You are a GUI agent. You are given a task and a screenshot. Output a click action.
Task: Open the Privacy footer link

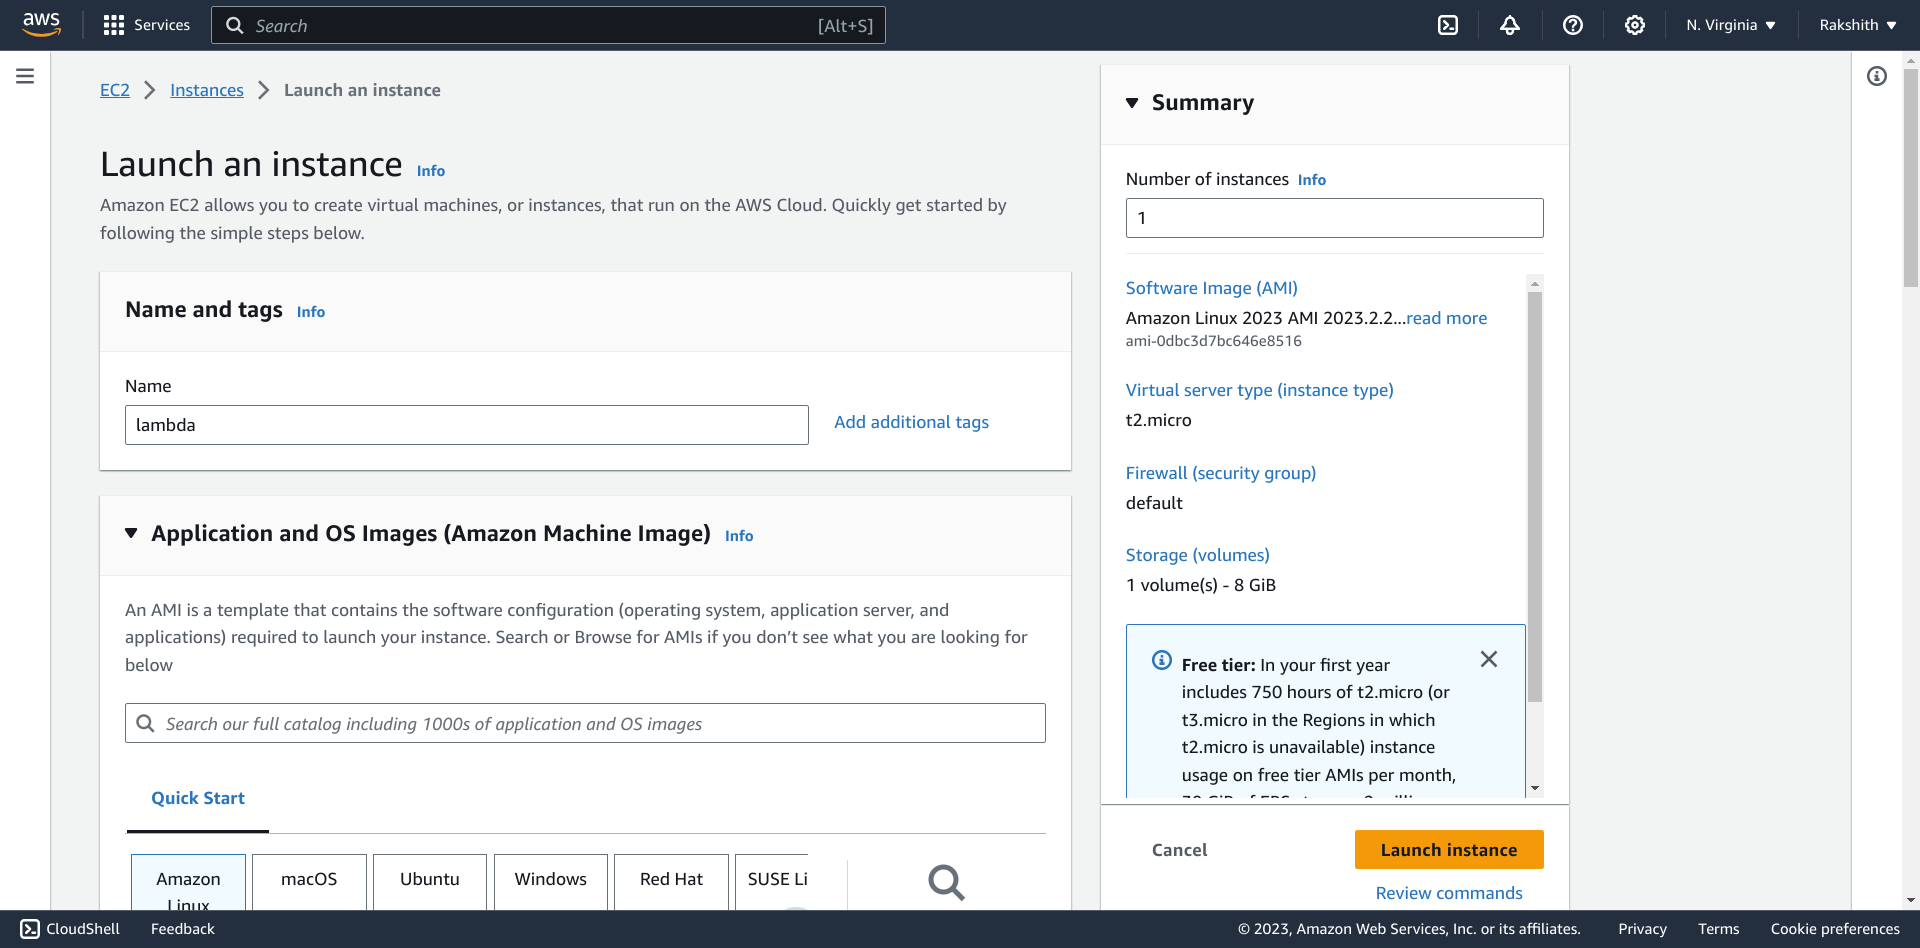tap(1642, 929)
